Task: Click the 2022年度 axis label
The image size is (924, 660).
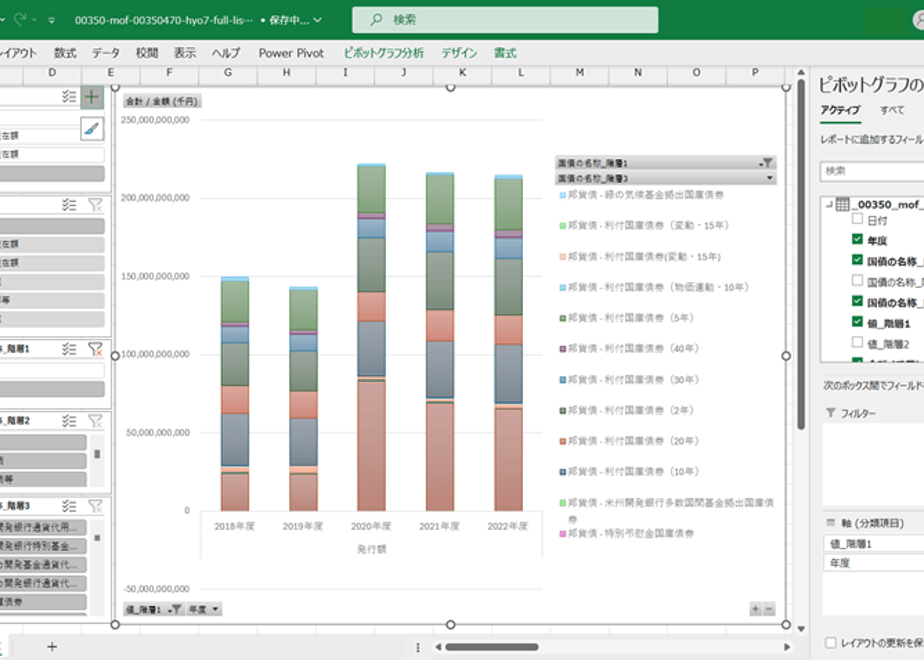Action: [507, 526]
